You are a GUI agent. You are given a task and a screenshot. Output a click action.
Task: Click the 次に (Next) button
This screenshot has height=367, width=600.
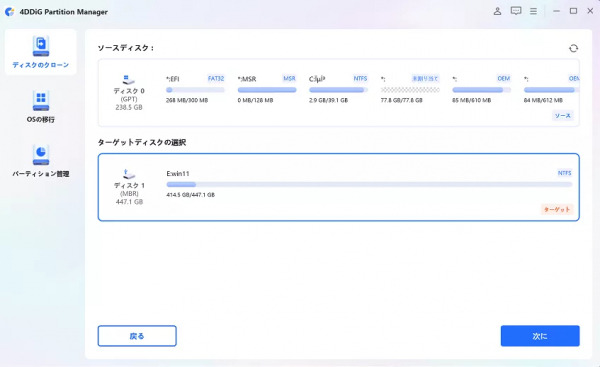tap(540, 336)
